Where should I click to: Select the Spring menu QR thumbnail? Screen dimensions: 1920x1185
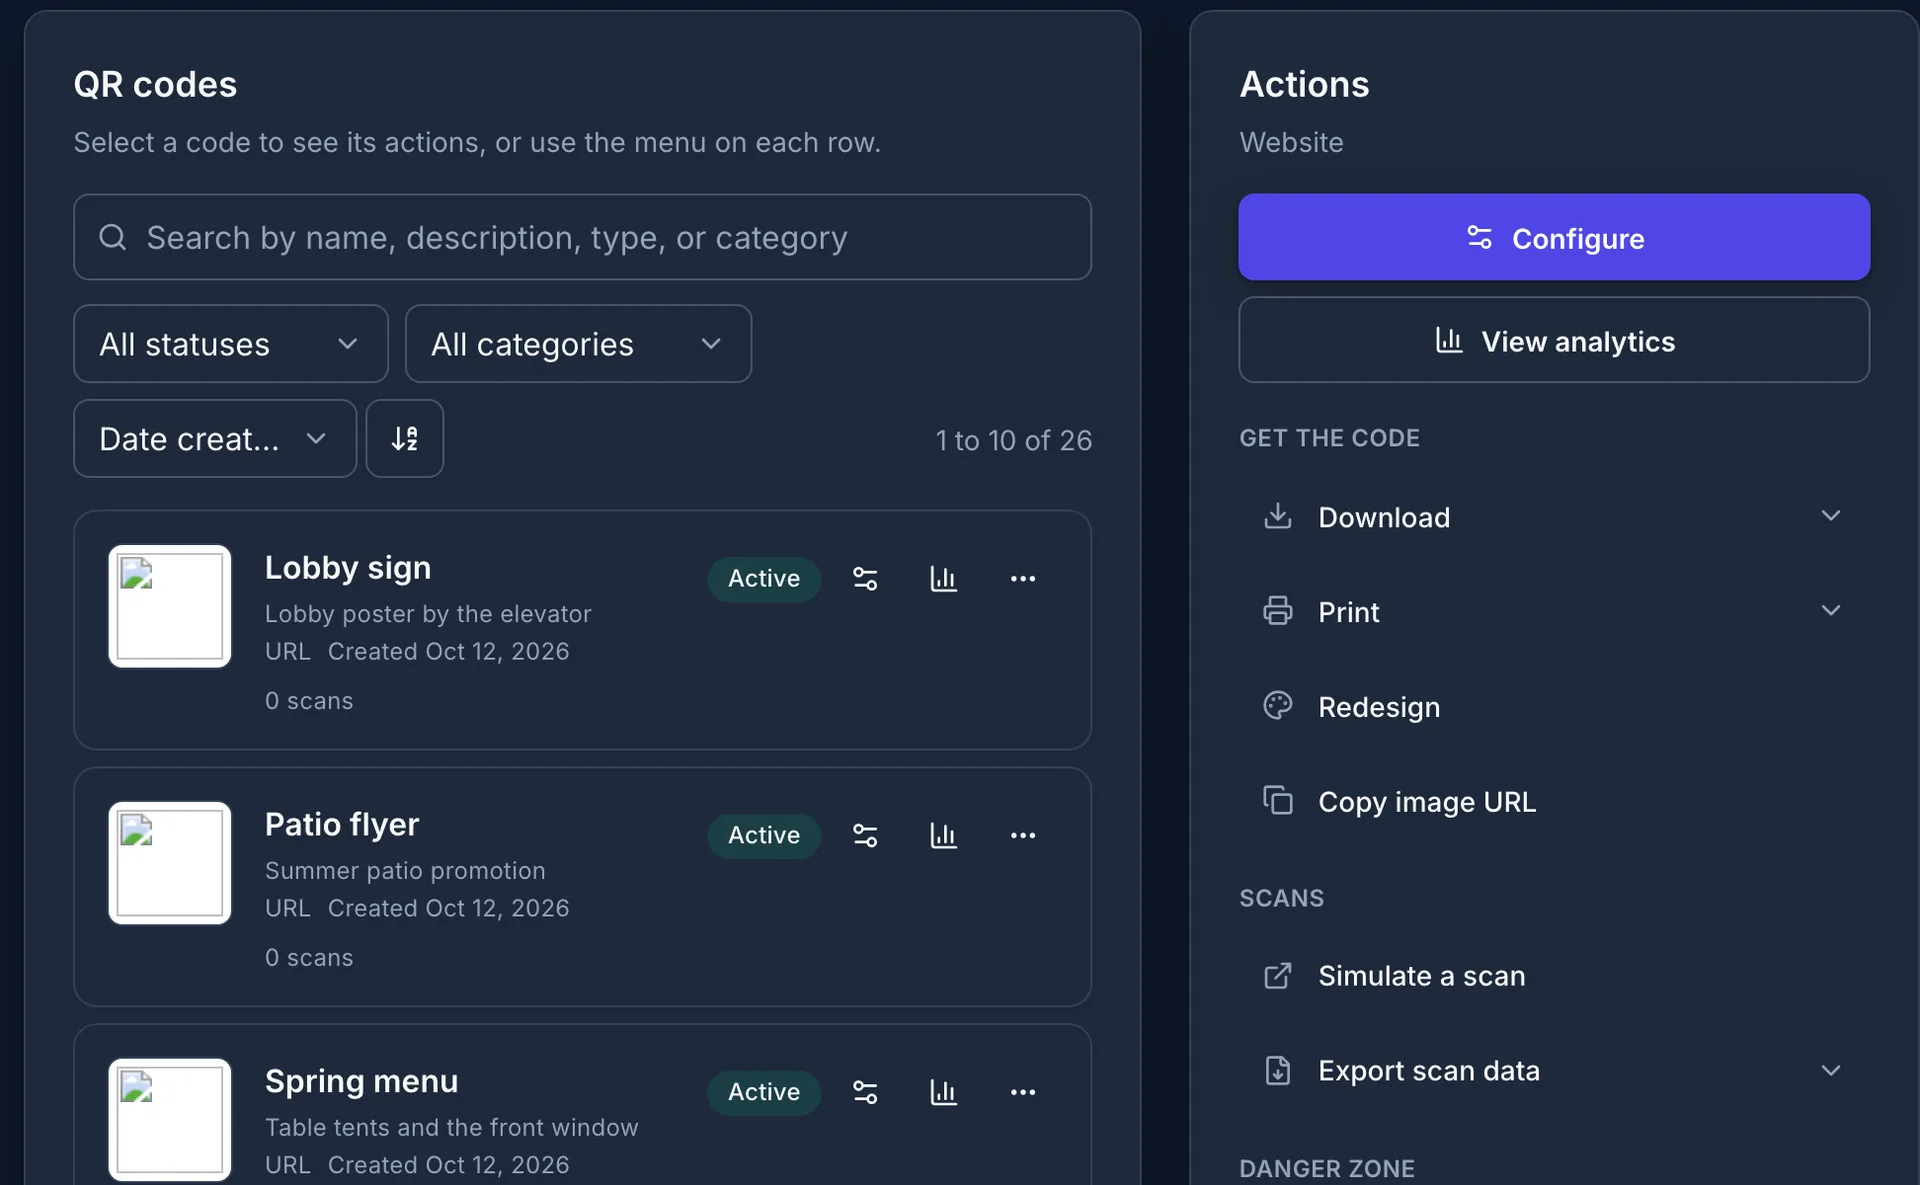pos(170,1120)
